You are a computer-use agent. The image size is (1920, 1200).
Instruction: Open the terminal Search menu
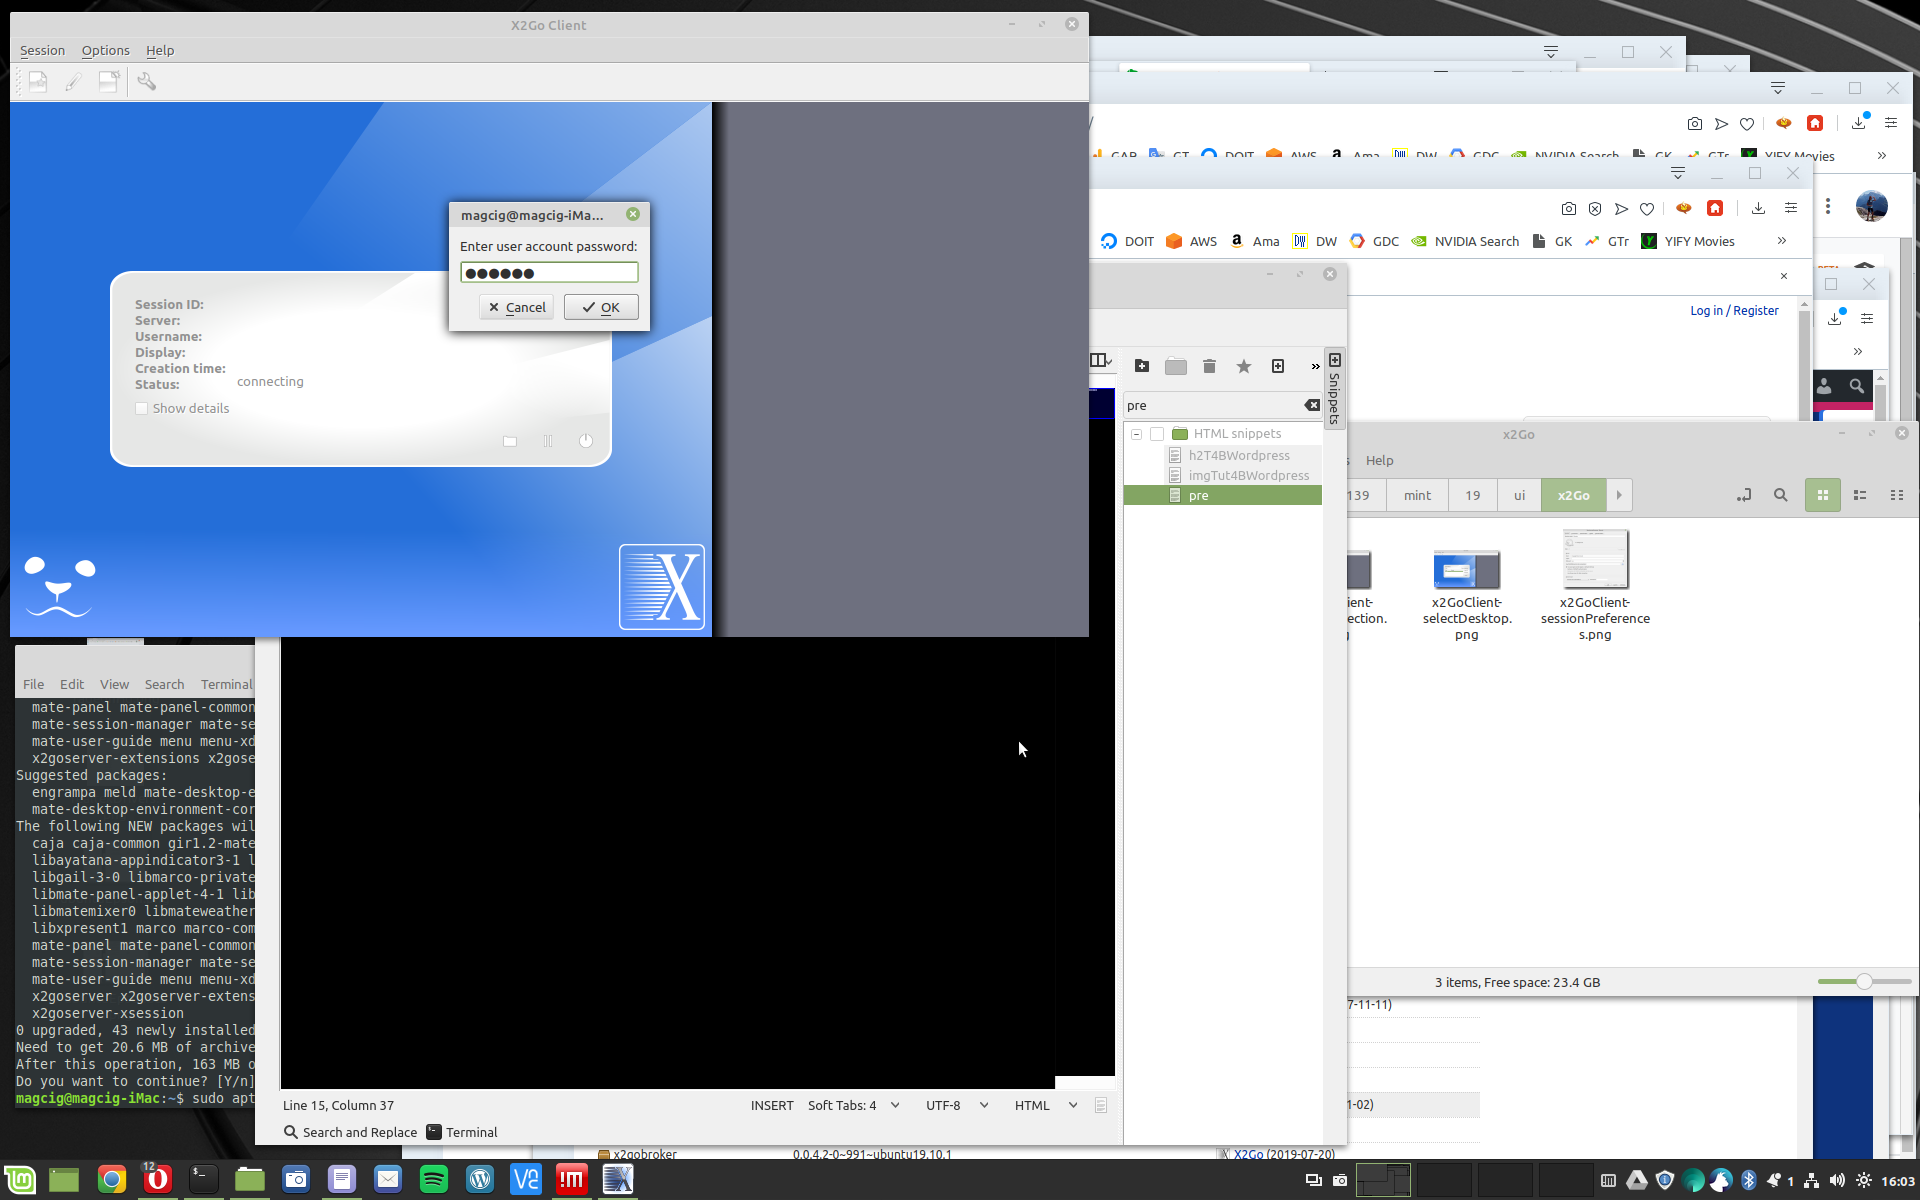coord(164,684)
